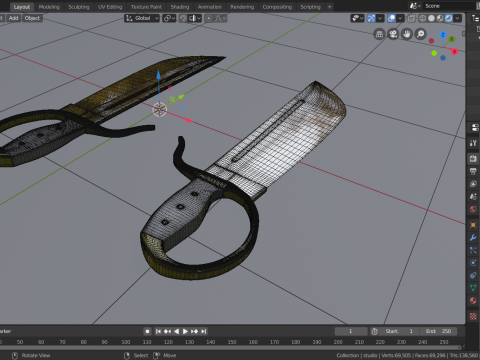Open the Render properties tab
The width and height of the screenshot is (480, 360).
click(x=473, y=158)
